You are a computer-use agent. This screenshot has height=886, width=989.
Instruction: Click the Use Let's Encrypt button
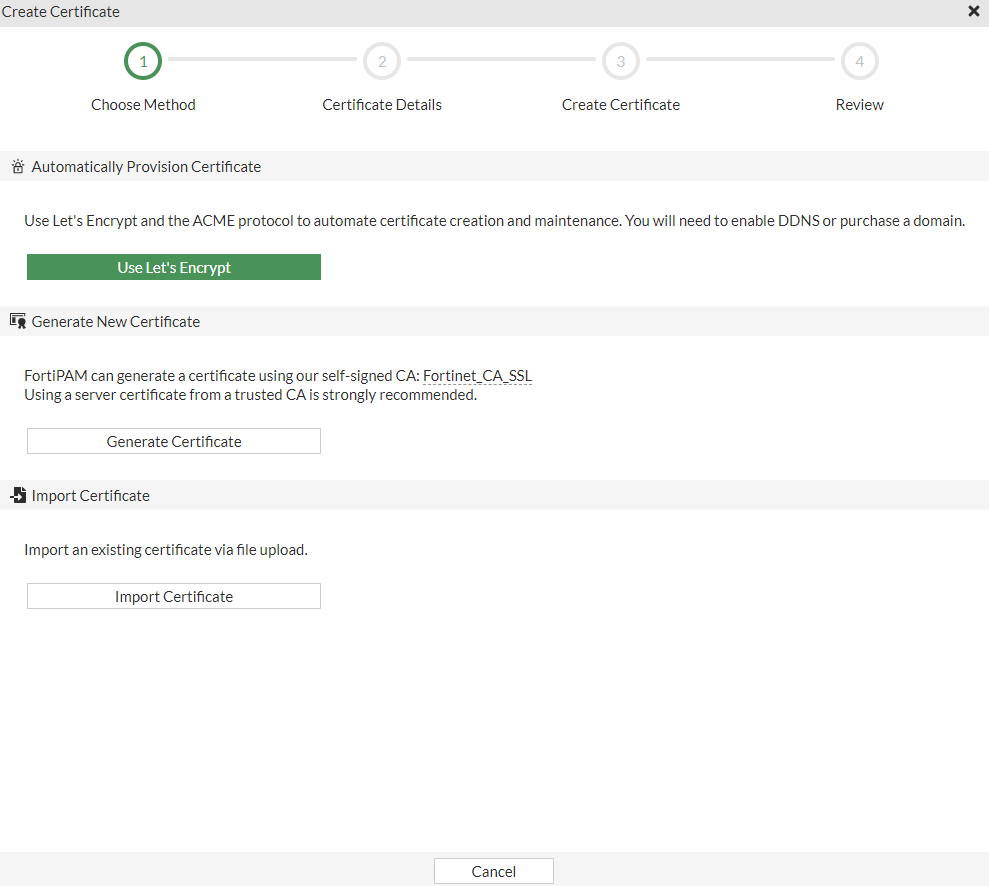(x=174, y=267)
